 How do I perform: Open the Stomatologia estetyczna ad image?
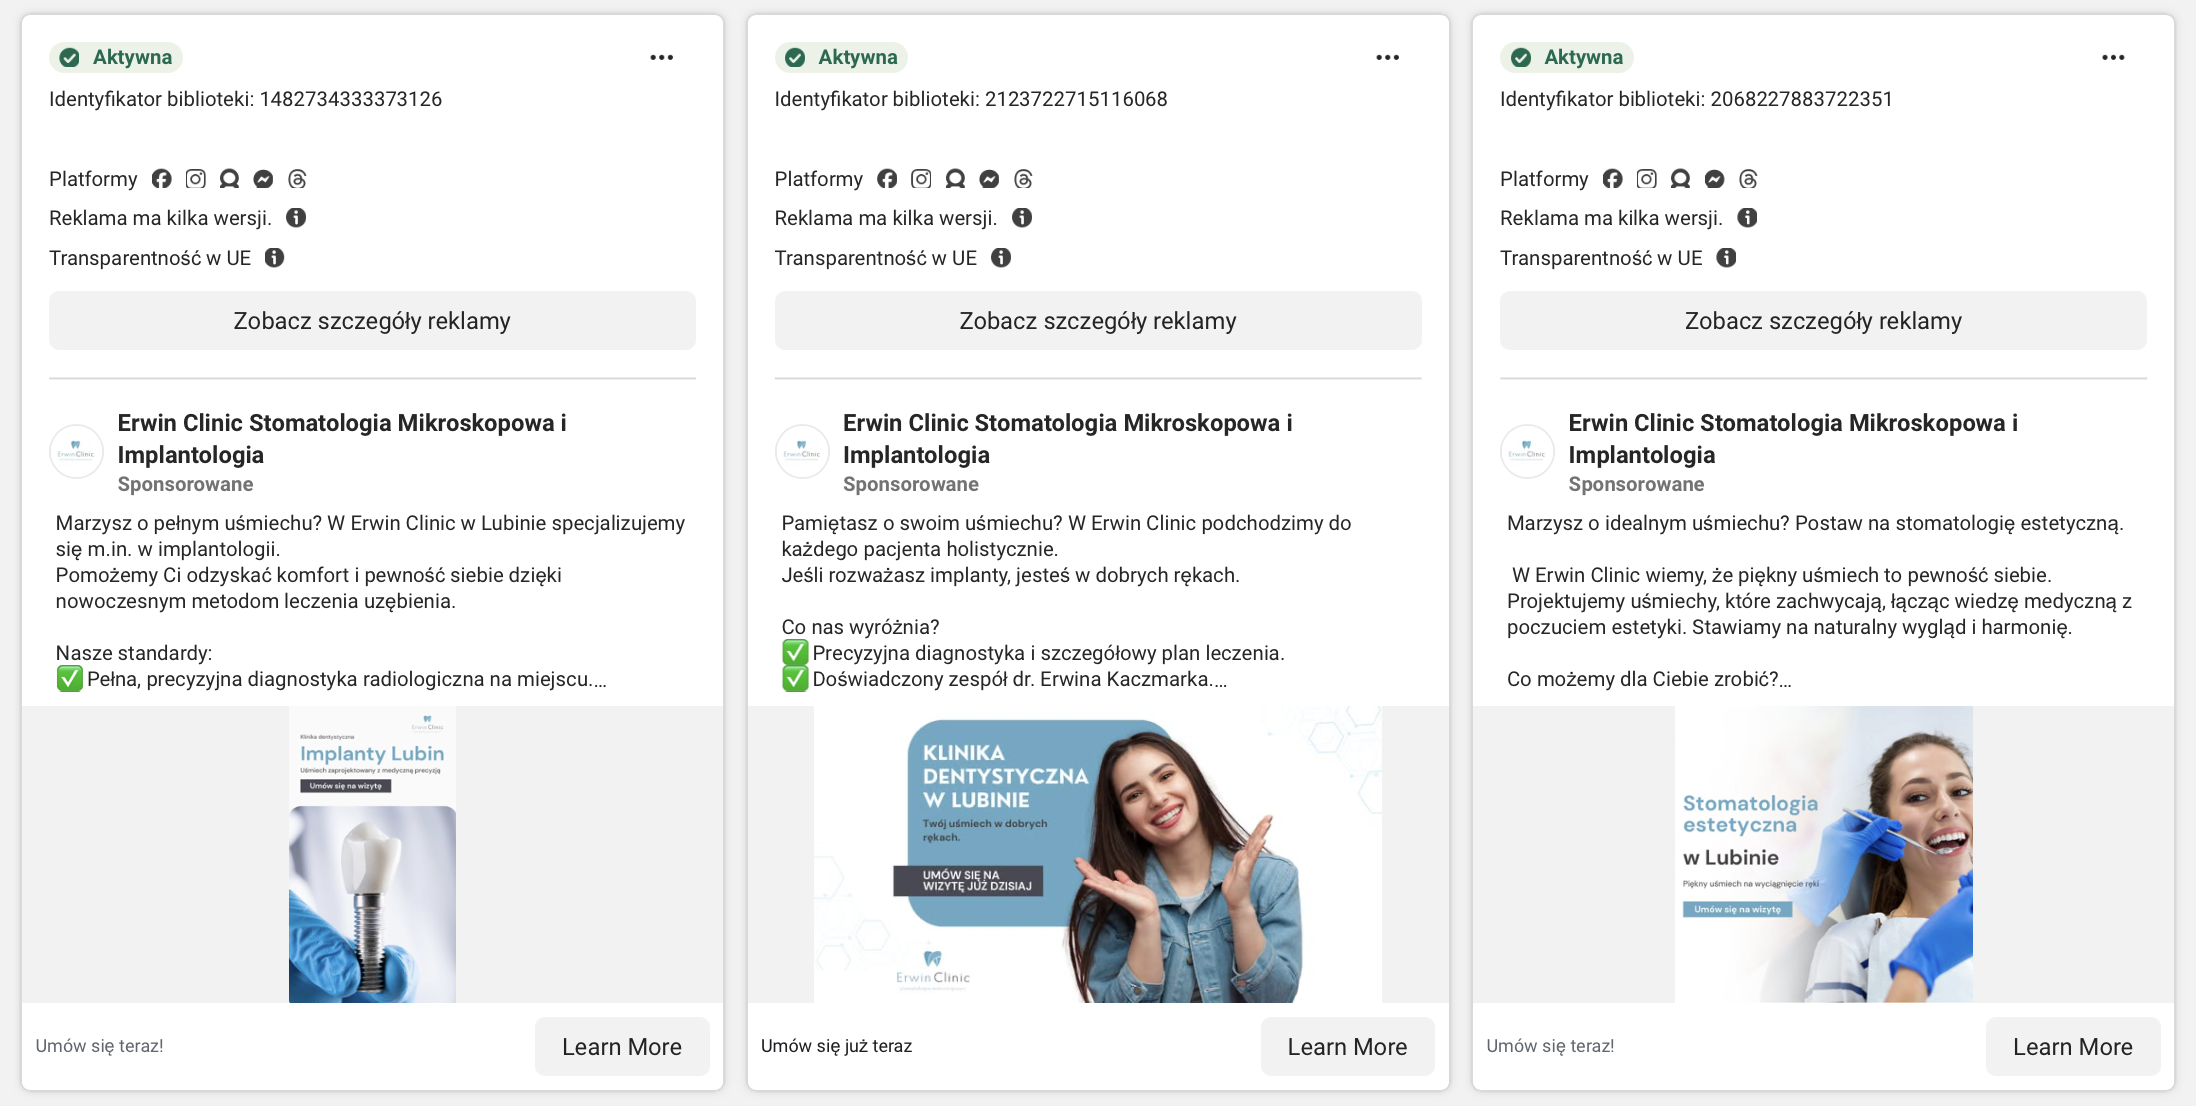1823,854
